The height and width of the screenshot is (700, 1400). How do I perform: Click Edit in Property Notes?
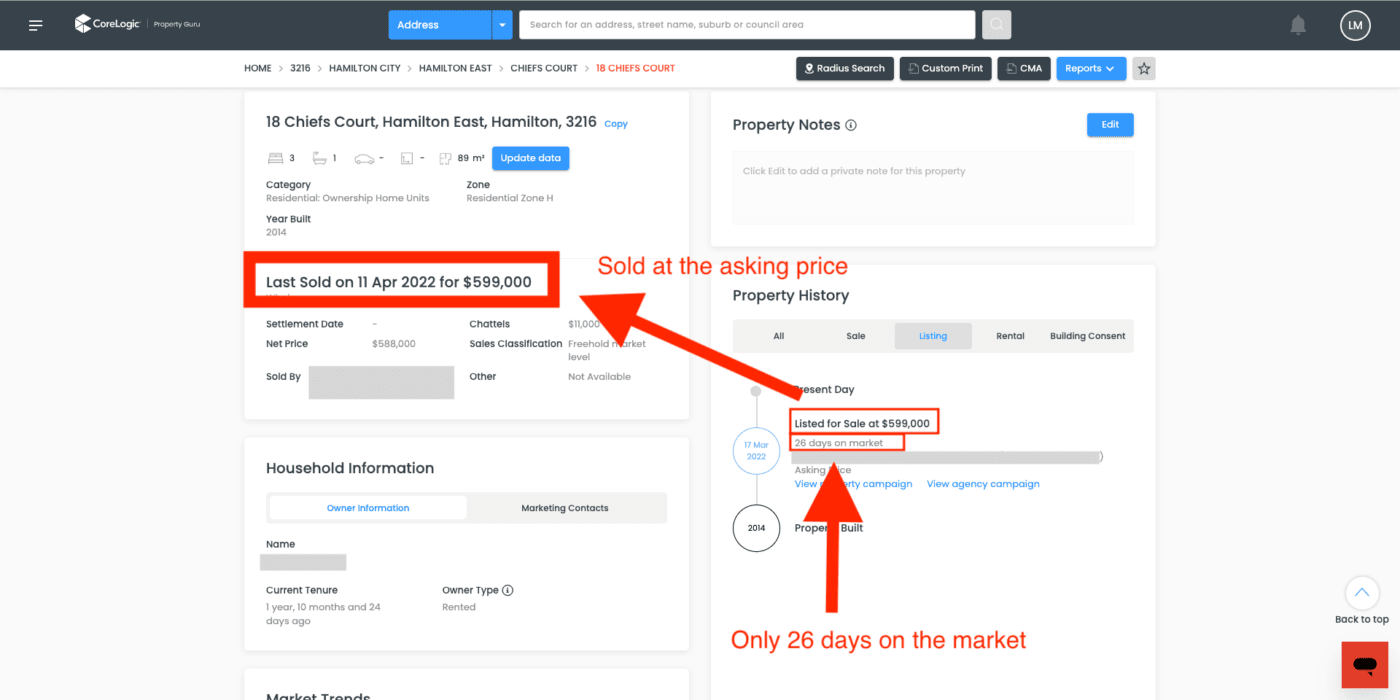(1110, 125)
